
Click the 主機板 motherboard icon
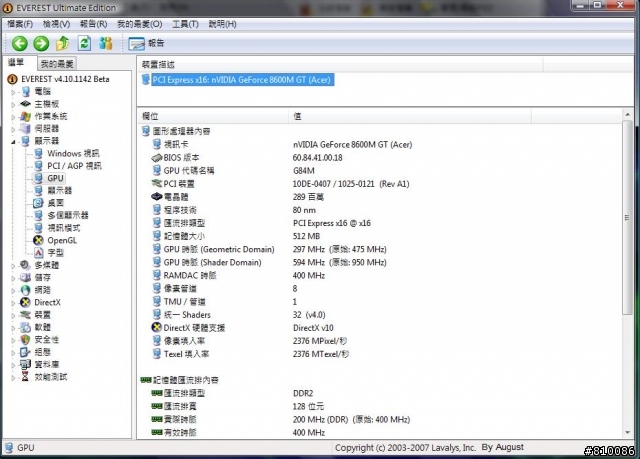point(25,104)
